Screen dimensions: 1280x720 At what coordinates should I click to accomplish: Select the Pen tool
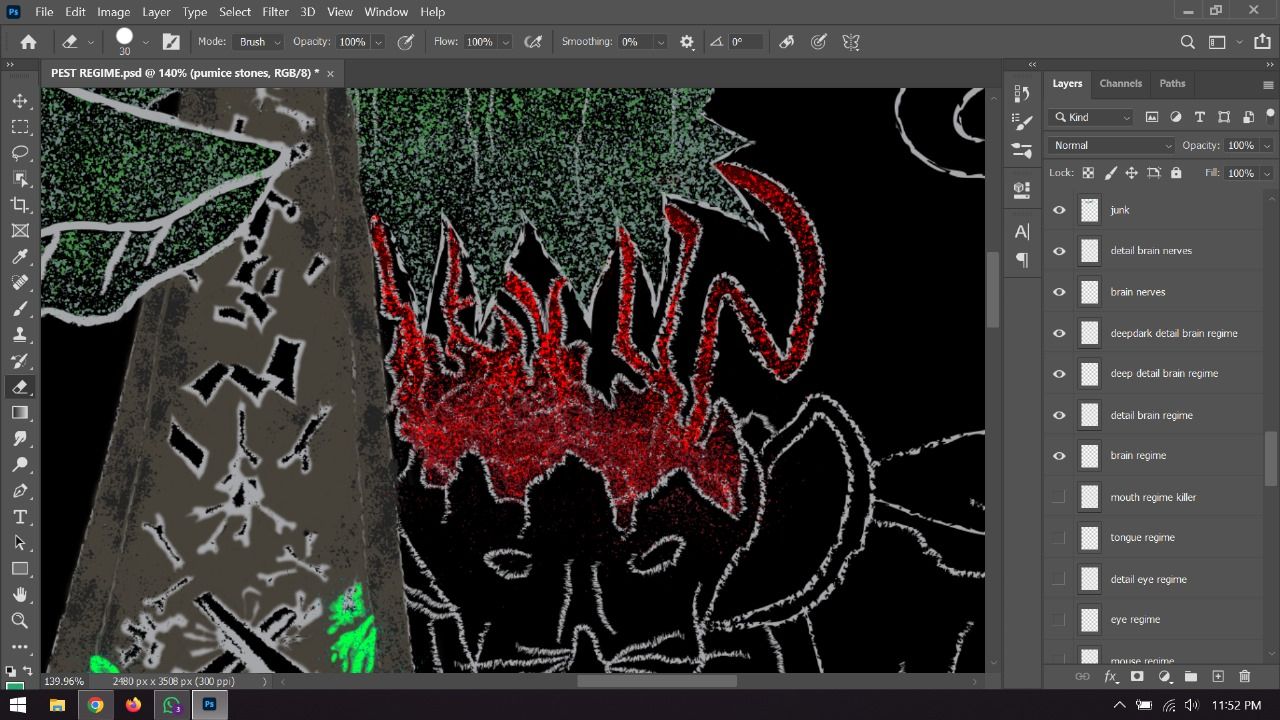pyautogui.click(x=20, y=491)
